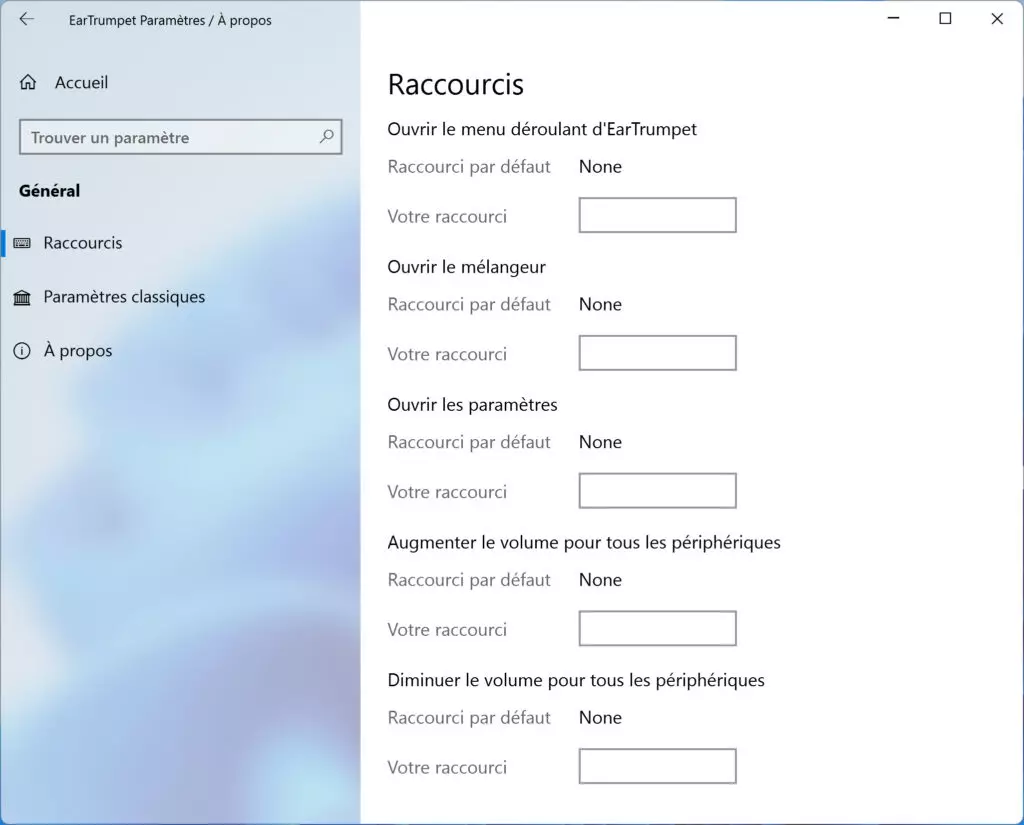Maximize the EarTrumpet settings window

click(x=945, y=18)
